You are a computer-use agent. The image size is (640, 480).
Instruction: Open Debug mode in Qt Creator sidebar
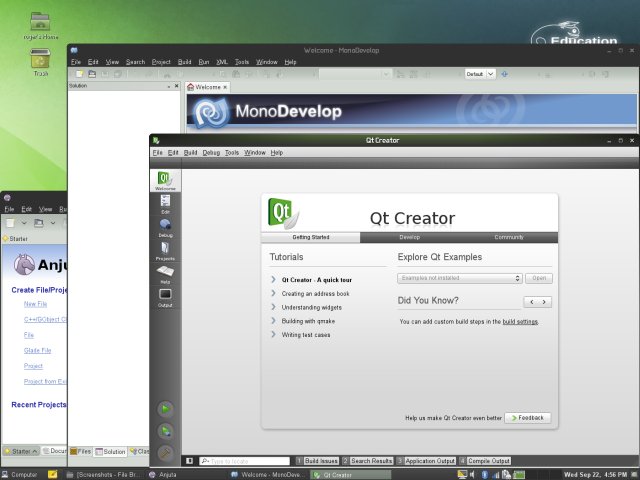[165, 227]
